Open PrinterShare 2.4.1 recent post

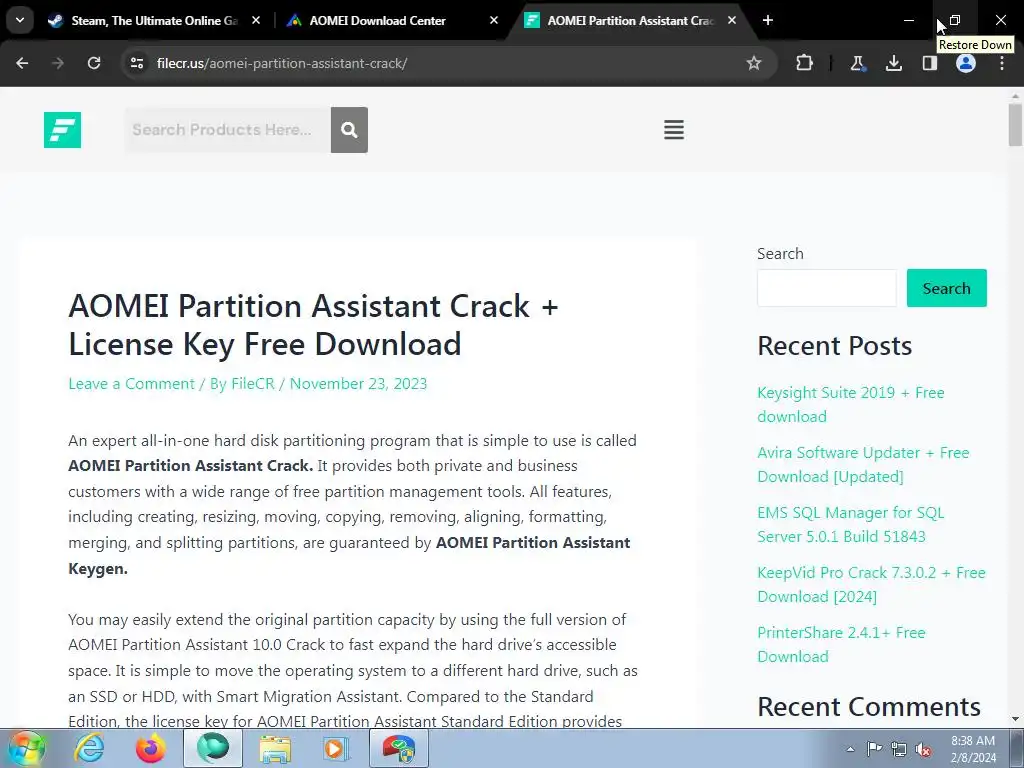pos(841,645)
